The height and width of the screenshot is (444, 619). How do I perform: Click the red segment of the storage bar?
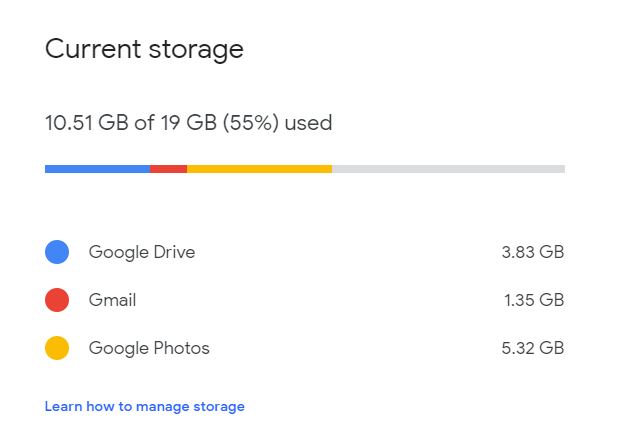[x=169, y=169]
